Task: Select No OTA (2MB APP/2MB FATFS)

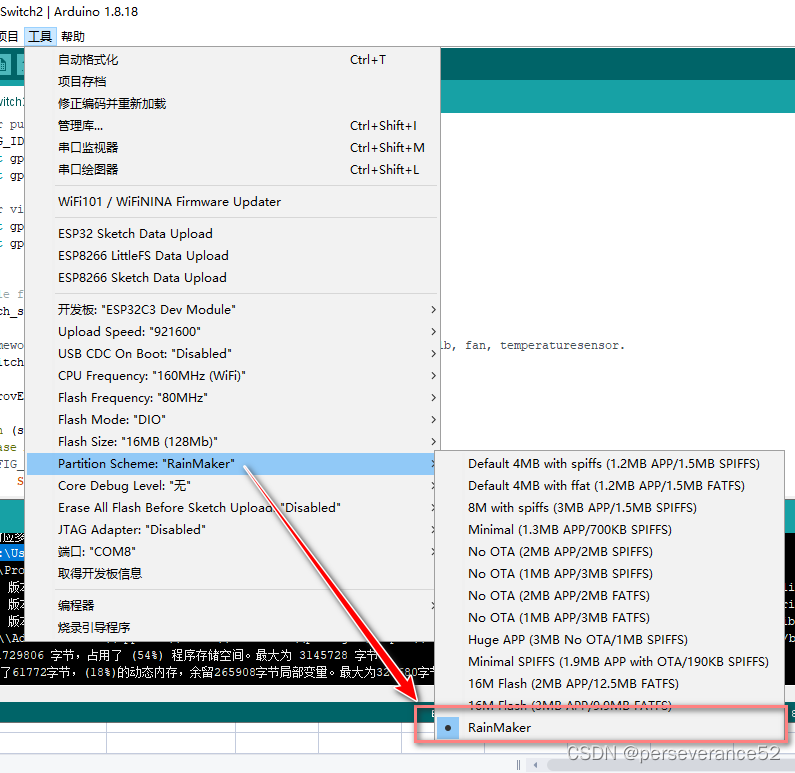Action: (609, 596)
